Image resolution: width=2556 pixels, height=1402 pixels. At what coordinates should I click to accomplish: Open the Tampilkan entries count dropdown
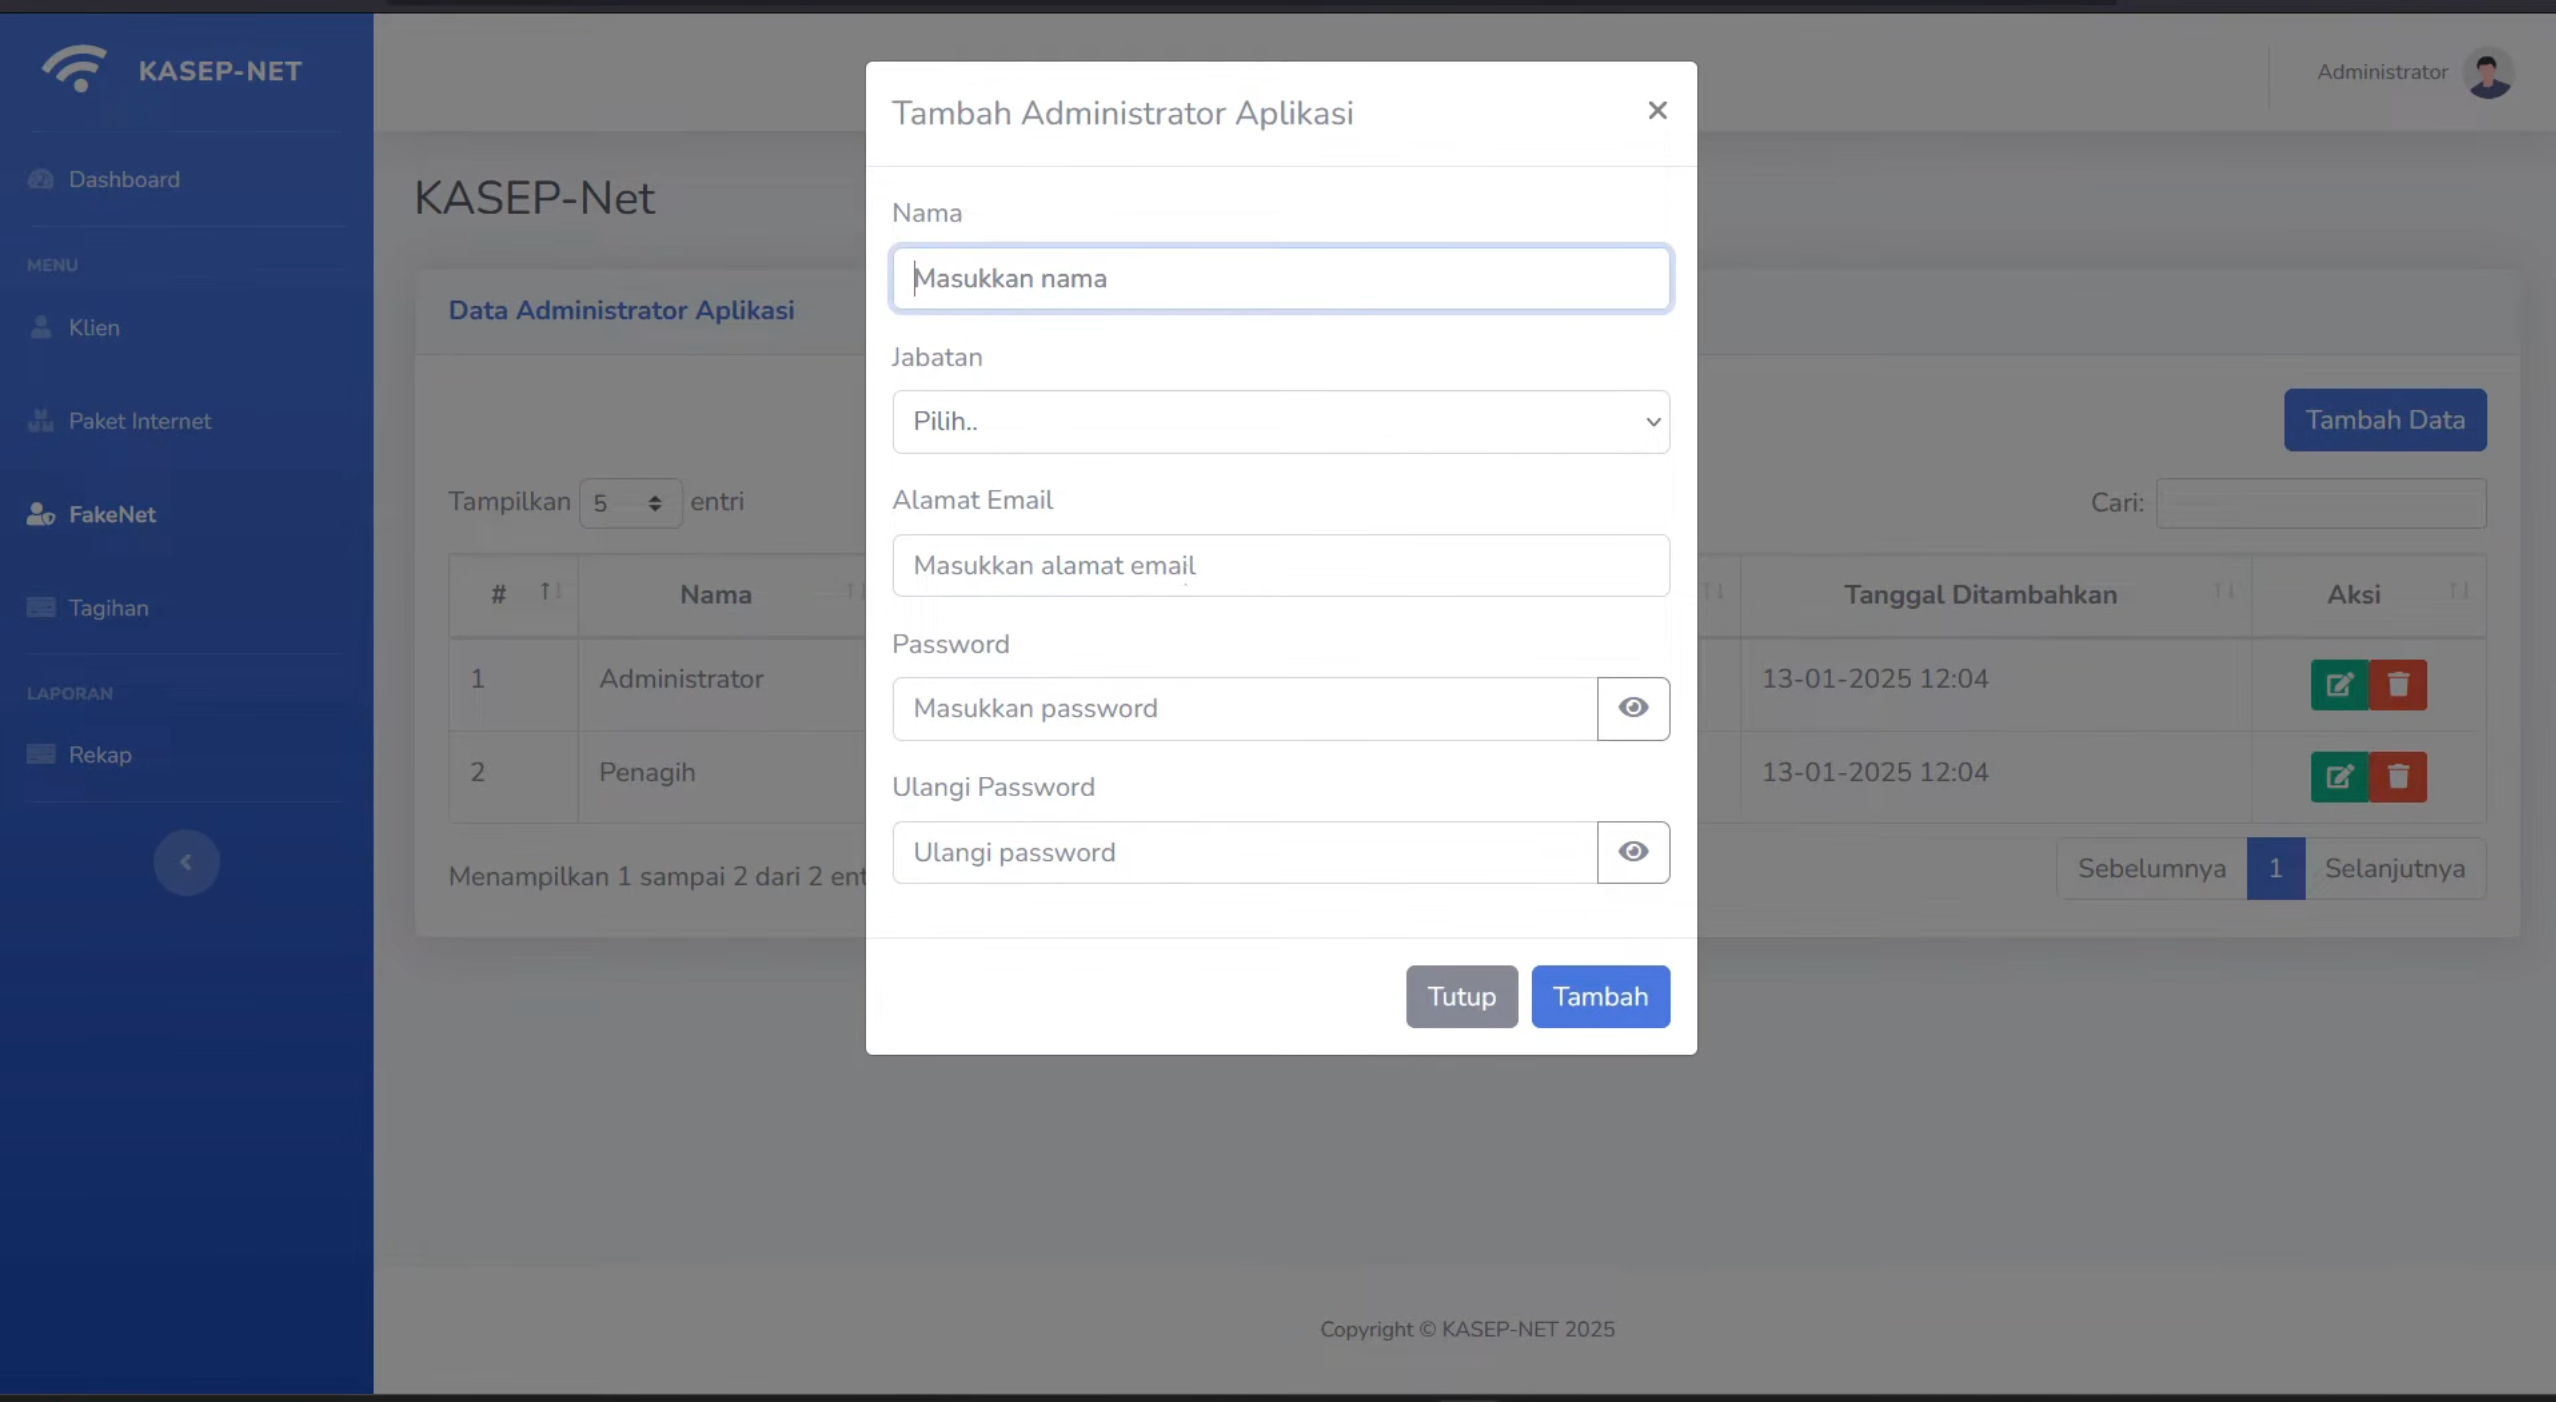[x=630, y=503]
